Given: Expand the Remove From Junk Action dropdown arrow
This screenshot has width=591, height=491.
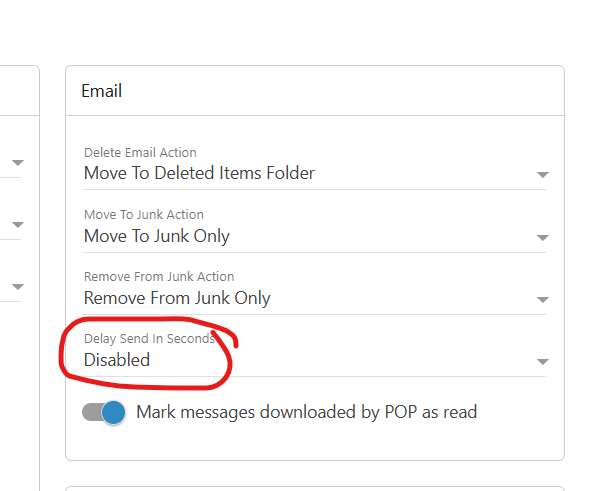Looking at the screenshot, I should tap(542, 300).
